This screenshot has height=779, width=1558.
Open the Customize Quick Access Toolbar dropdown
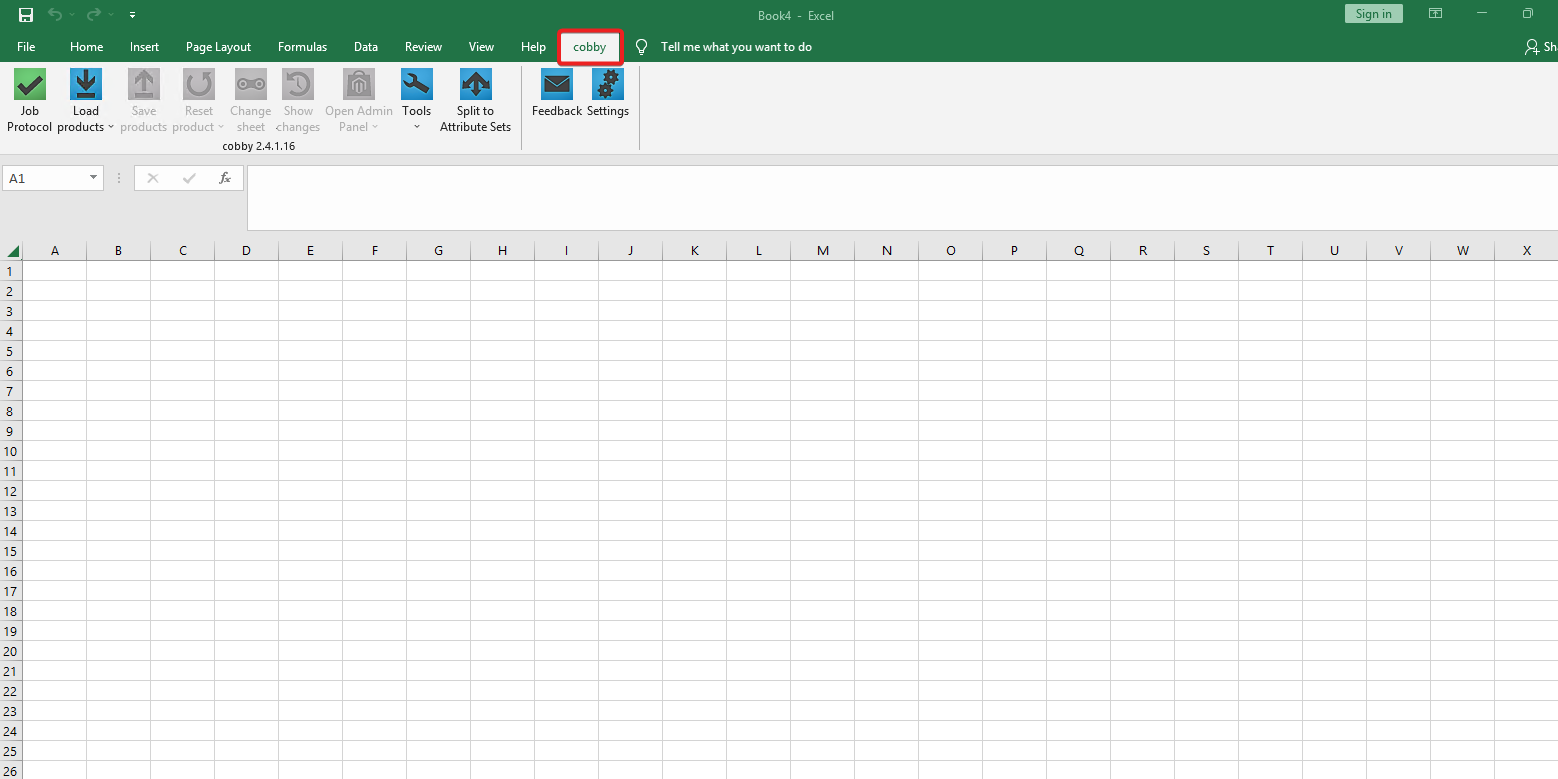(x=132, y=15)
